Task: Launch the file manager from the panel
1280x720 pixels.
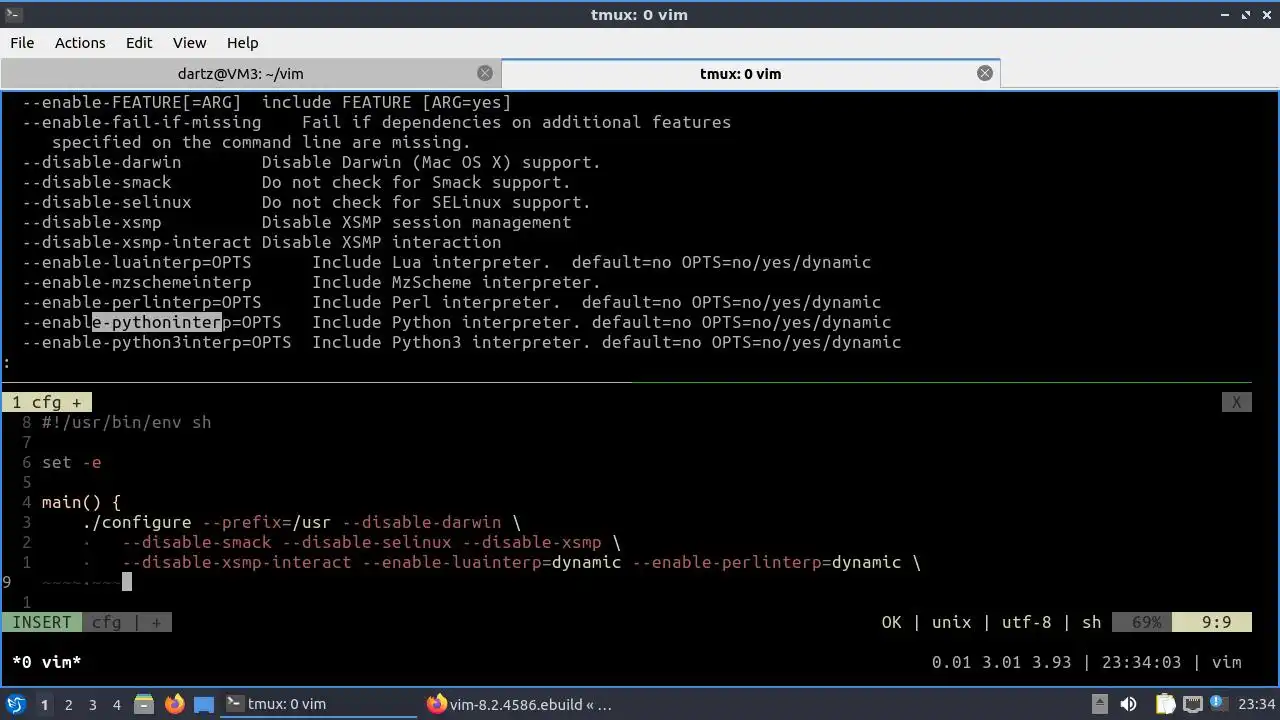Action: click(143, 704)
